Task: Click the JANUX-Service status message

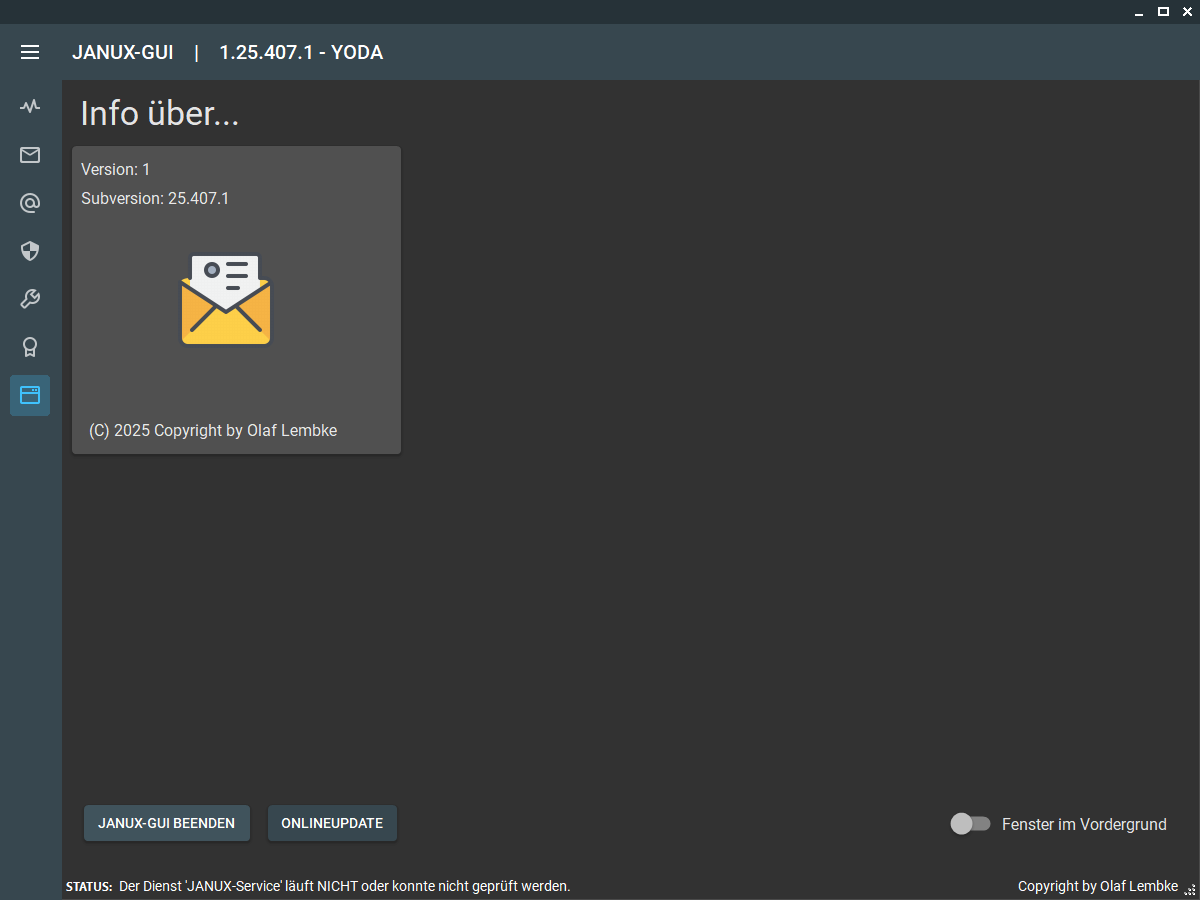Action: click(x=344, y=886)
